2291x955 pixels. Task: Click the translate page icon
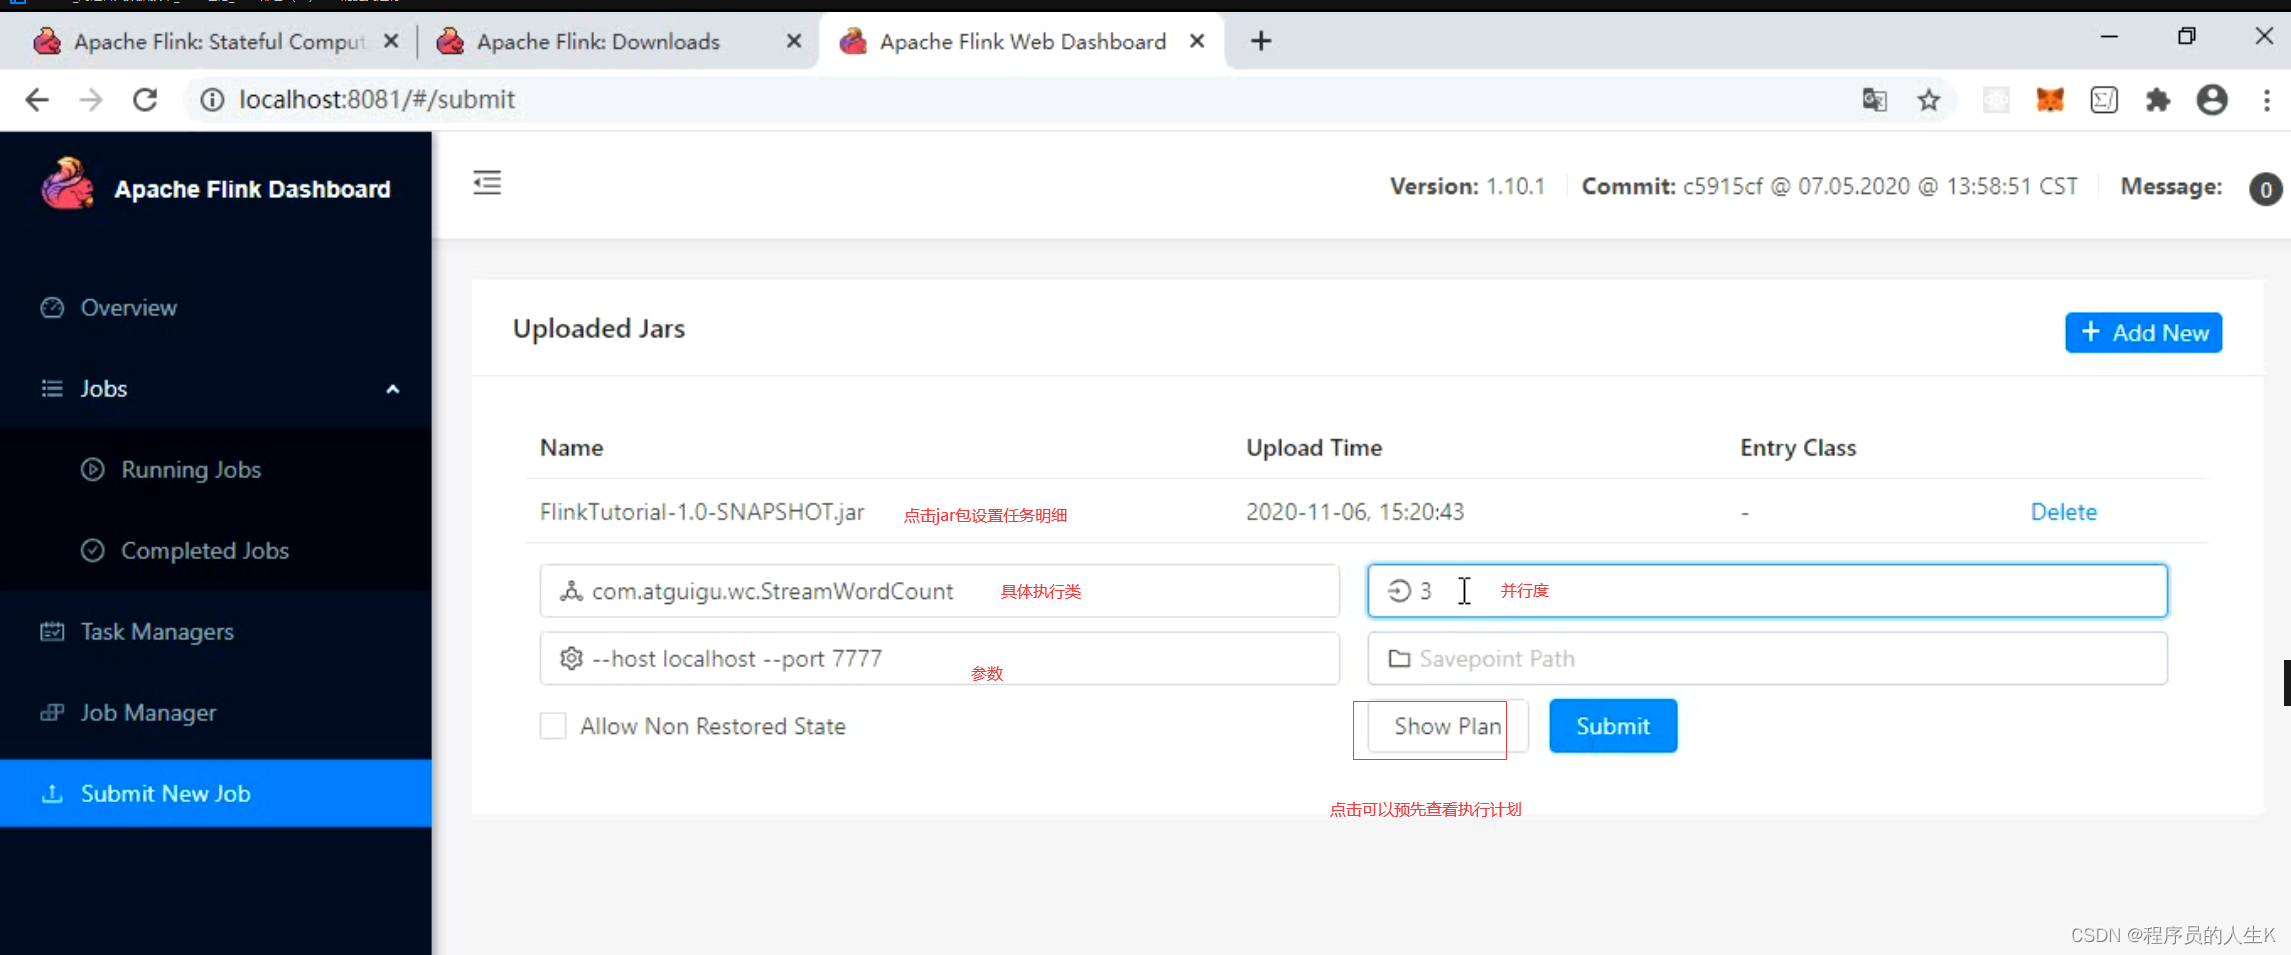coord(1875,99)
